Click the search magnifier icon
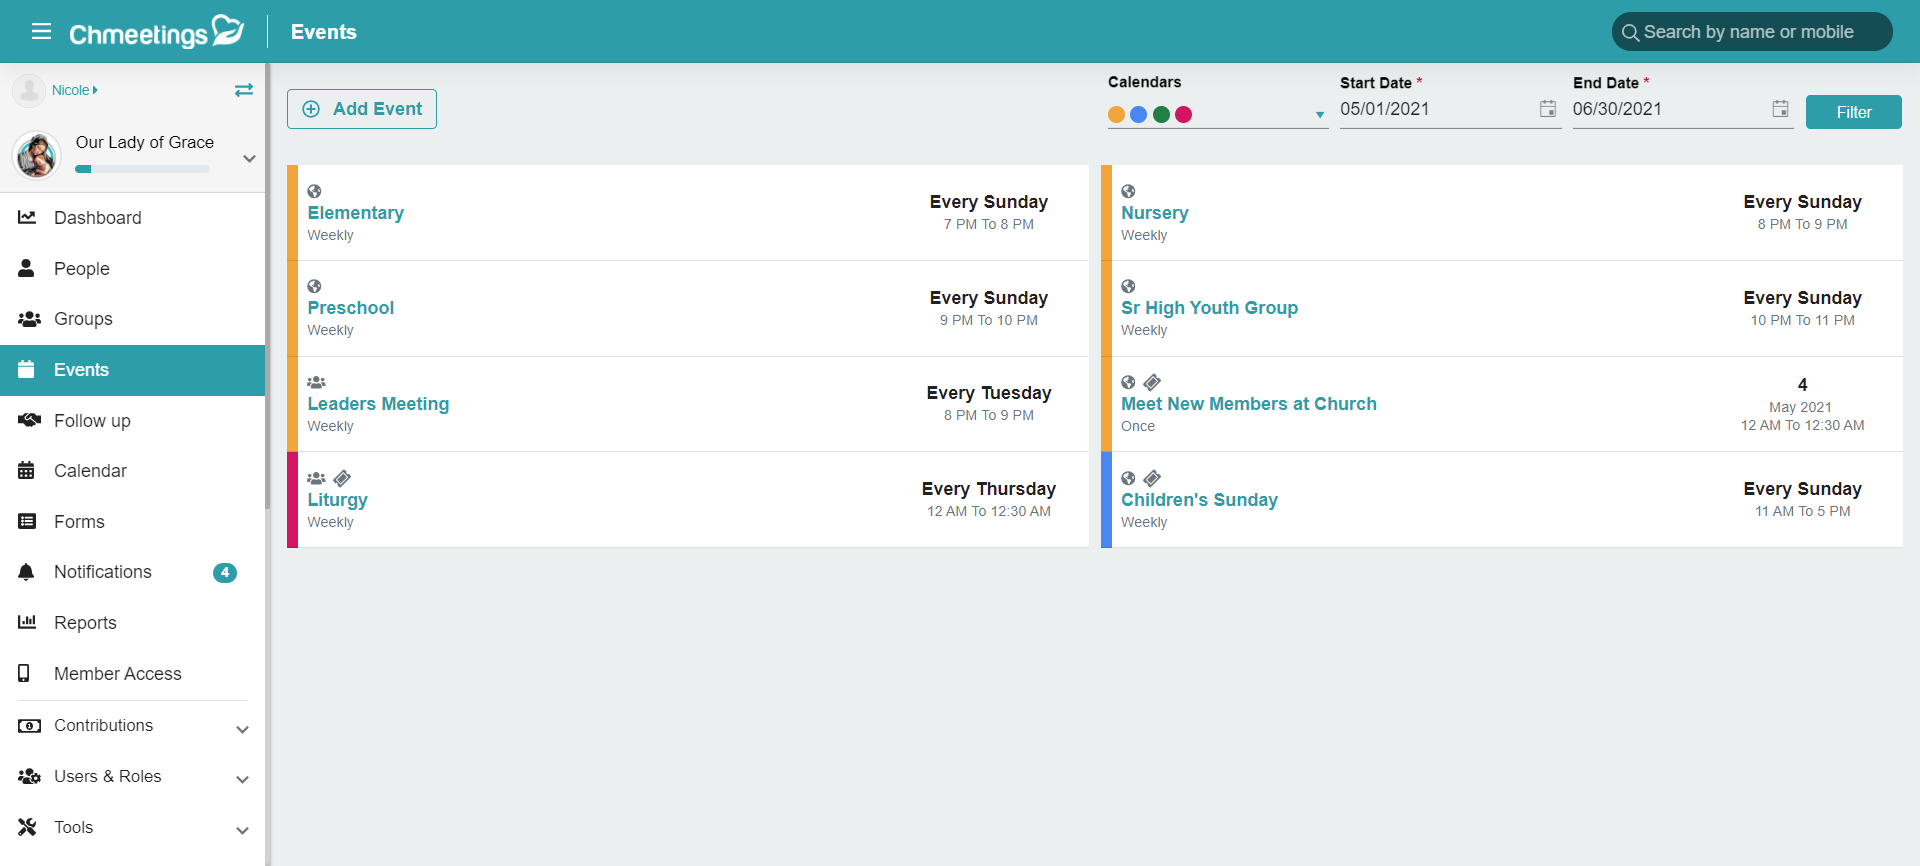Image resolution: width=1920 pixels, height=866 pixels. coord(1630,32)
